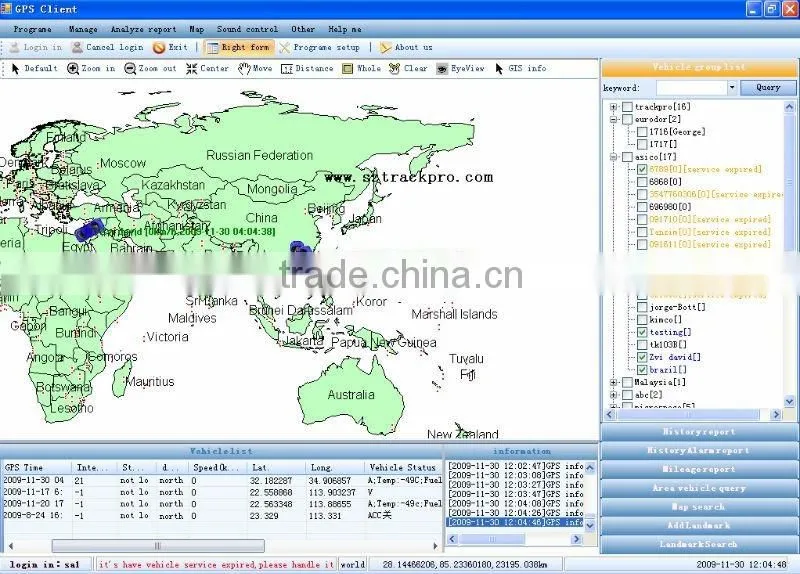Viewport: 800px width, 574px height.
Task: Open the Analyze report menu
Action: coord(143,30)
